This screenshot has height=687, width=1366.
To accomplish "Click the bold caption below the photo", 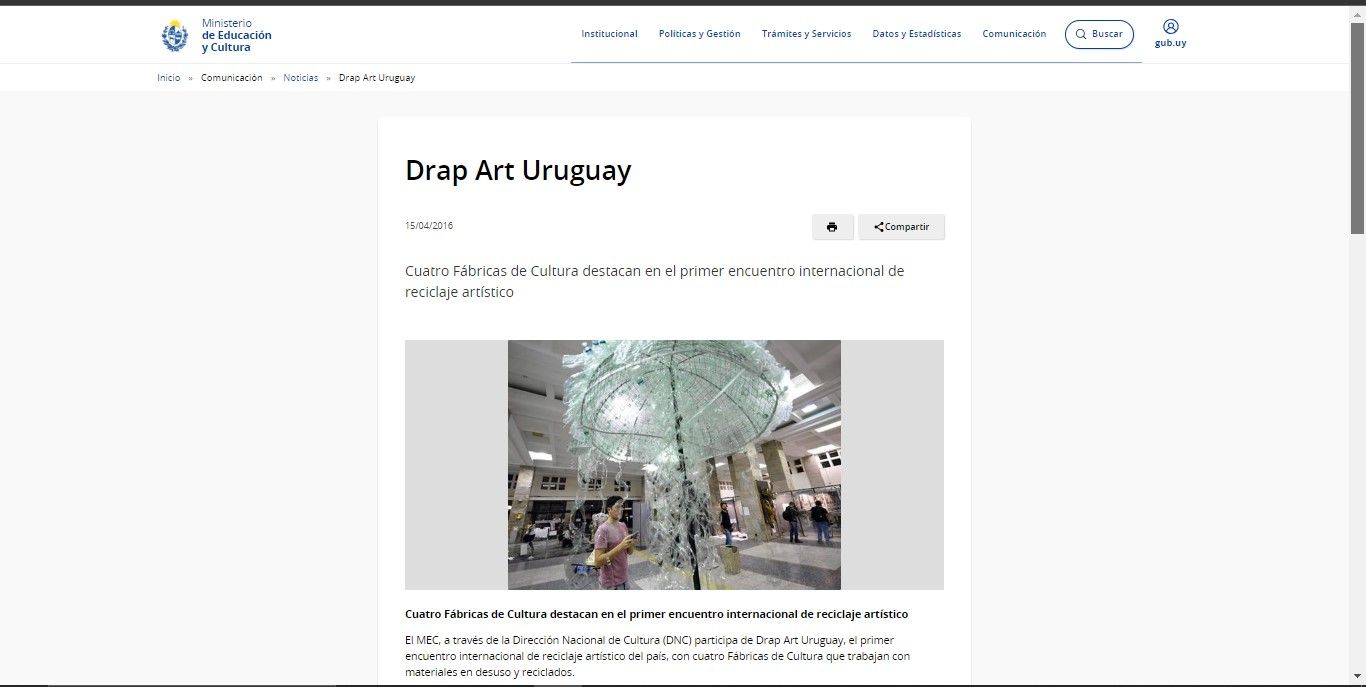I will (656, 614).
